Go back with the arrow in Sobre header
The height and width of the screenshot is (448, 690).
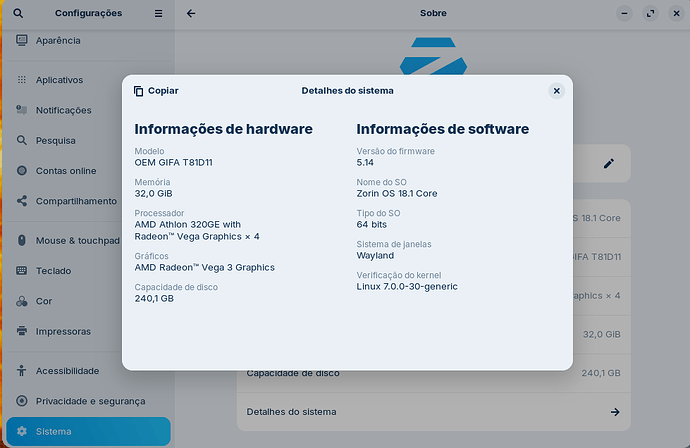[x=191, y=14]
